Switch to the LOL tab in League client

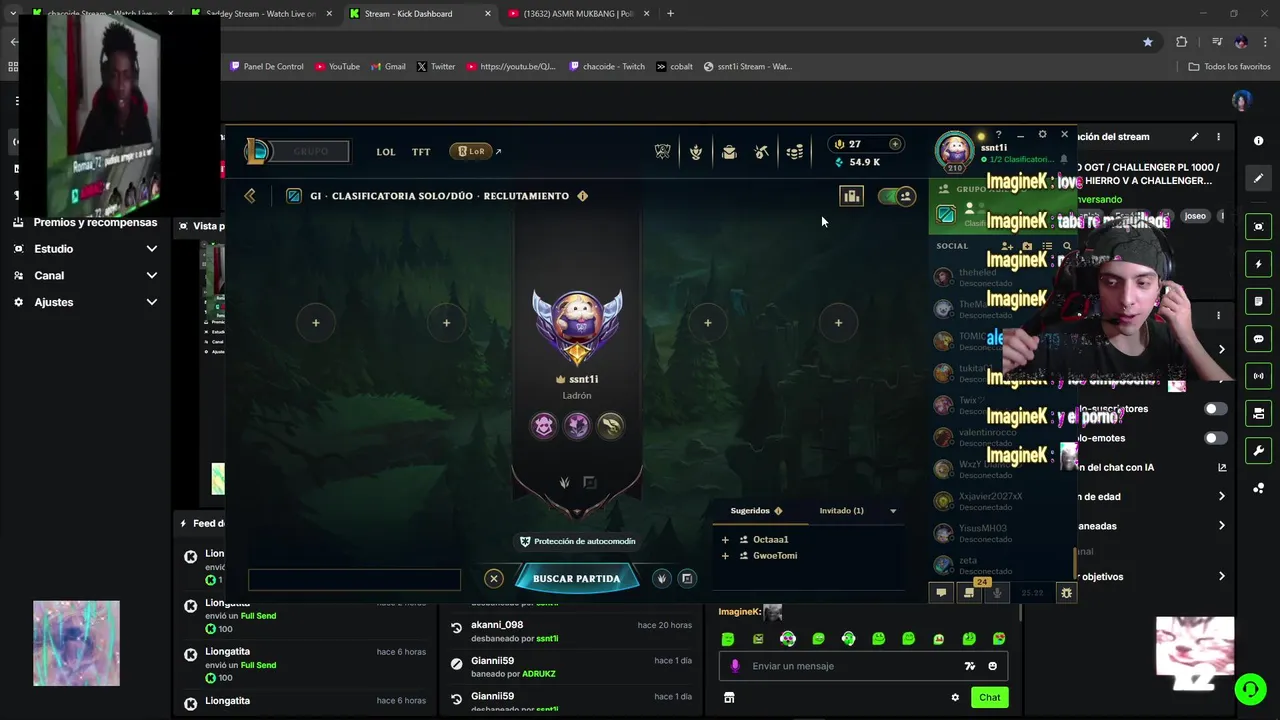[x=386, y=152]
